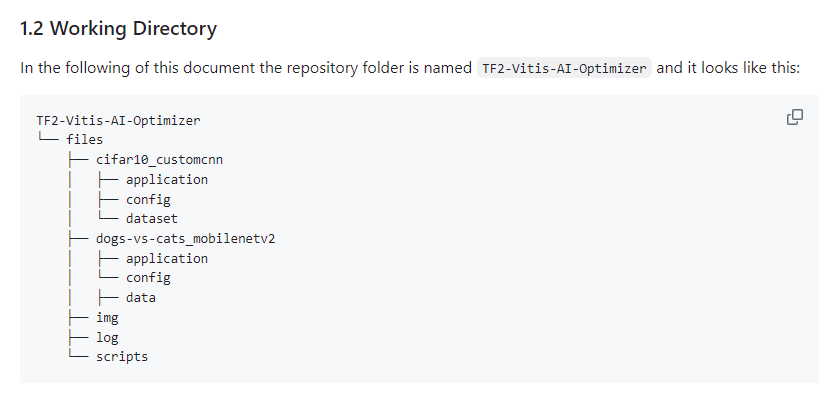Click the img folder entry

107,318
